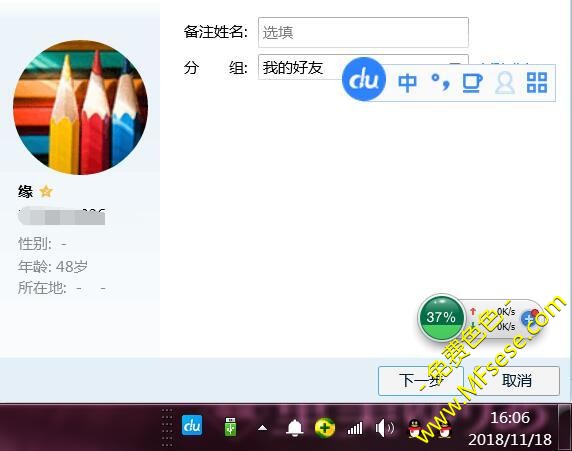Open the green 360 plus tray icon
The width and height of the screenshot is (572, 451).
click(325, 427)
